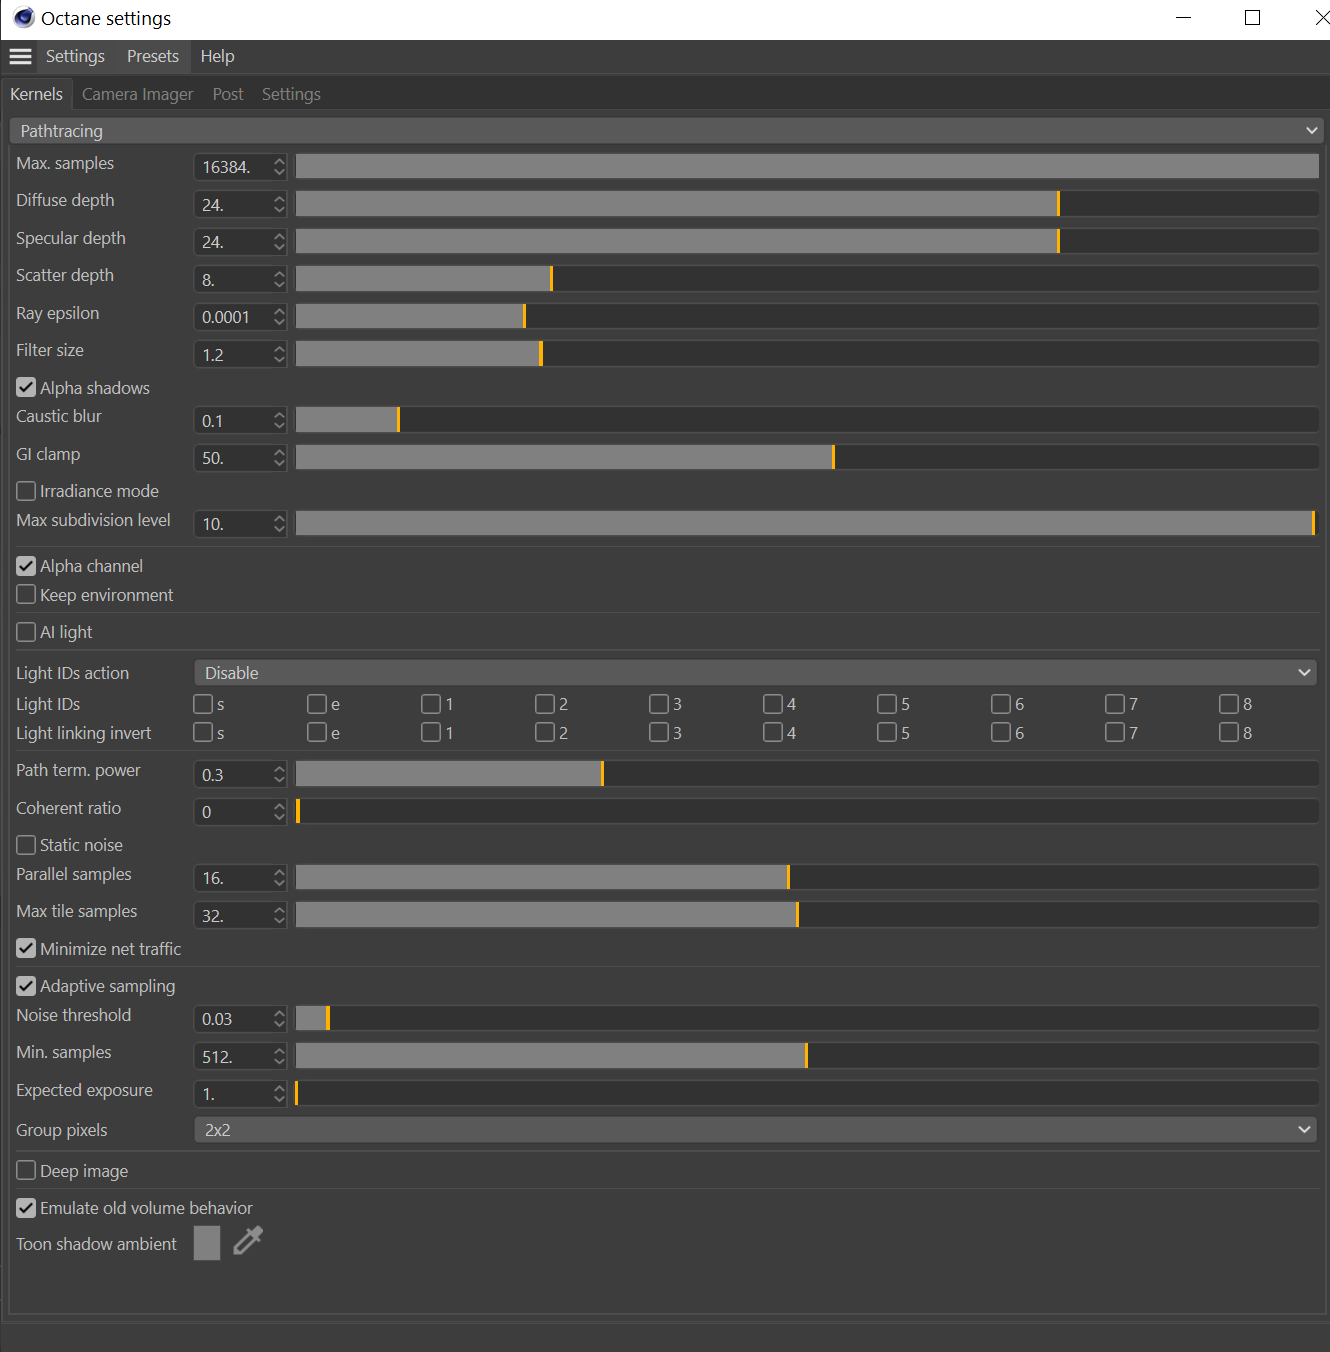
Task: Toggle Emulate old volume behavior
Action: (x=26, y=1208)
